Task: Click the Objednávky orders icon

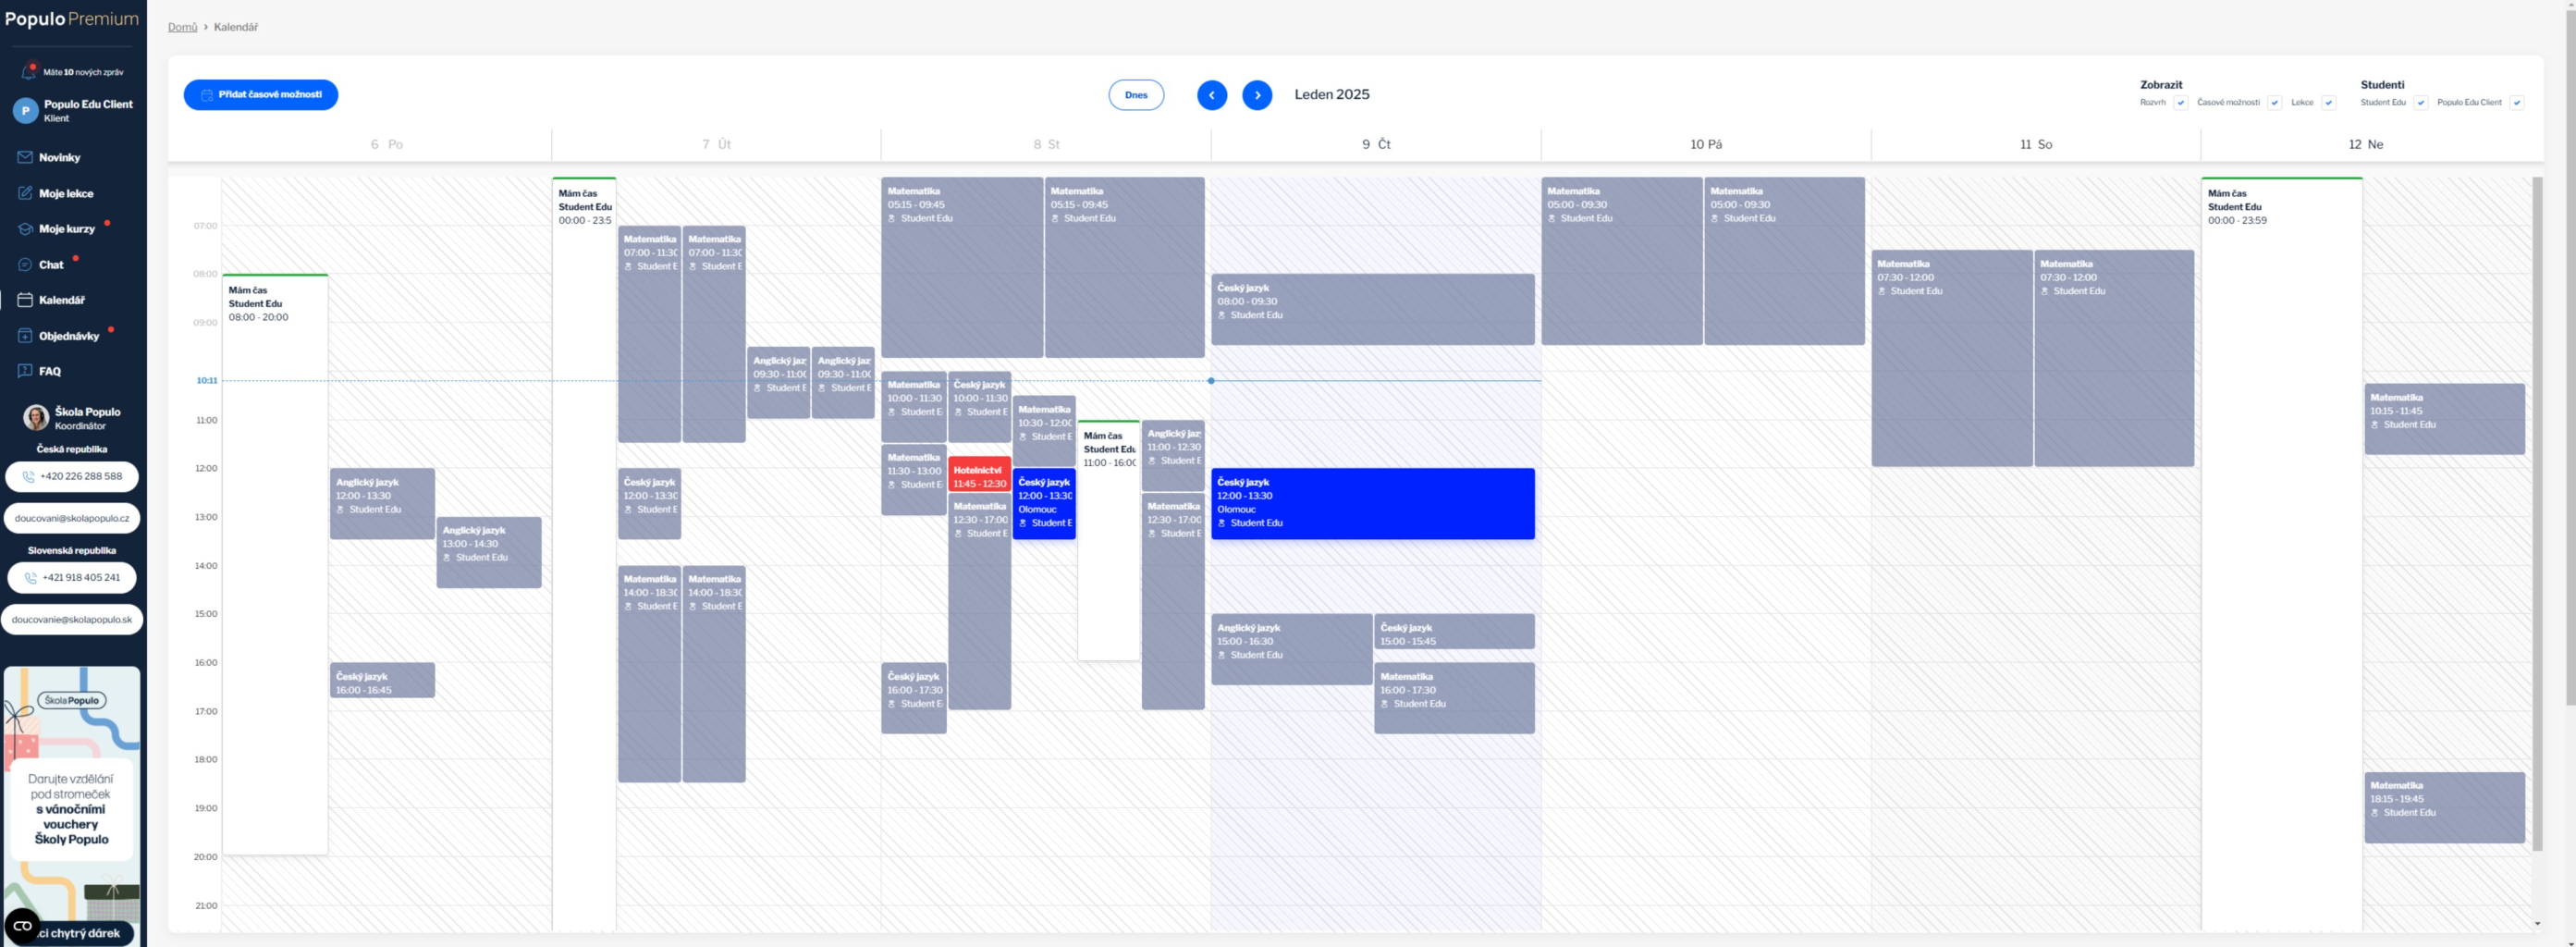Action: tap(25, 336)
